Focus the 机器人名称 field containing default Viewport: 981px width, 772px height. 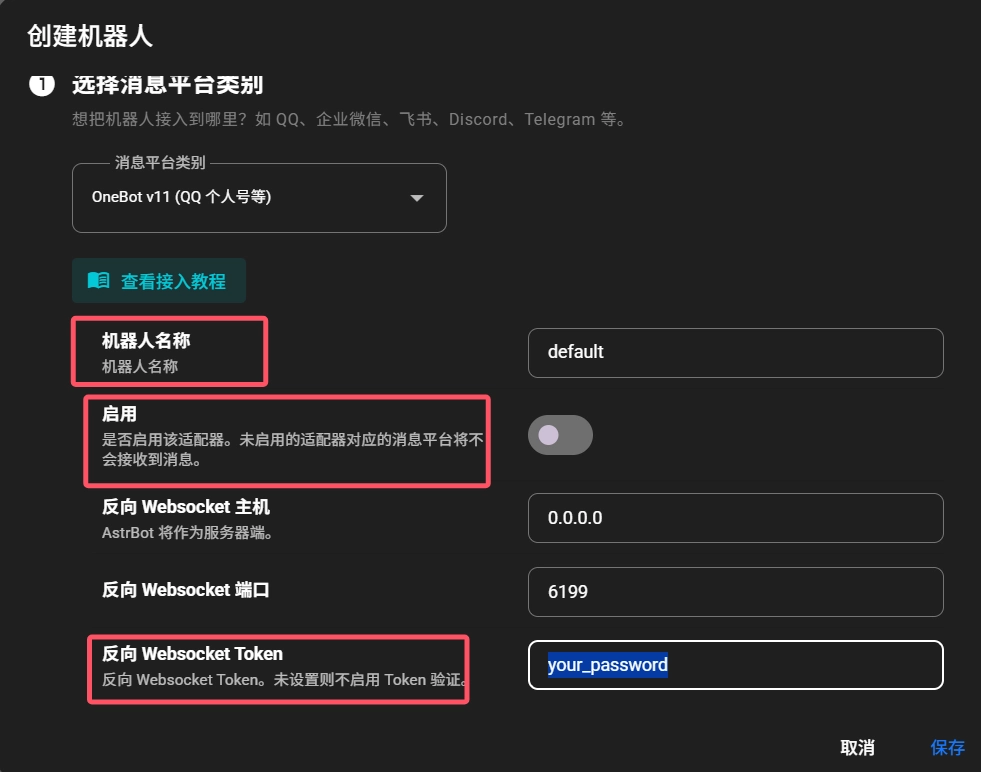tap(735, 353)
